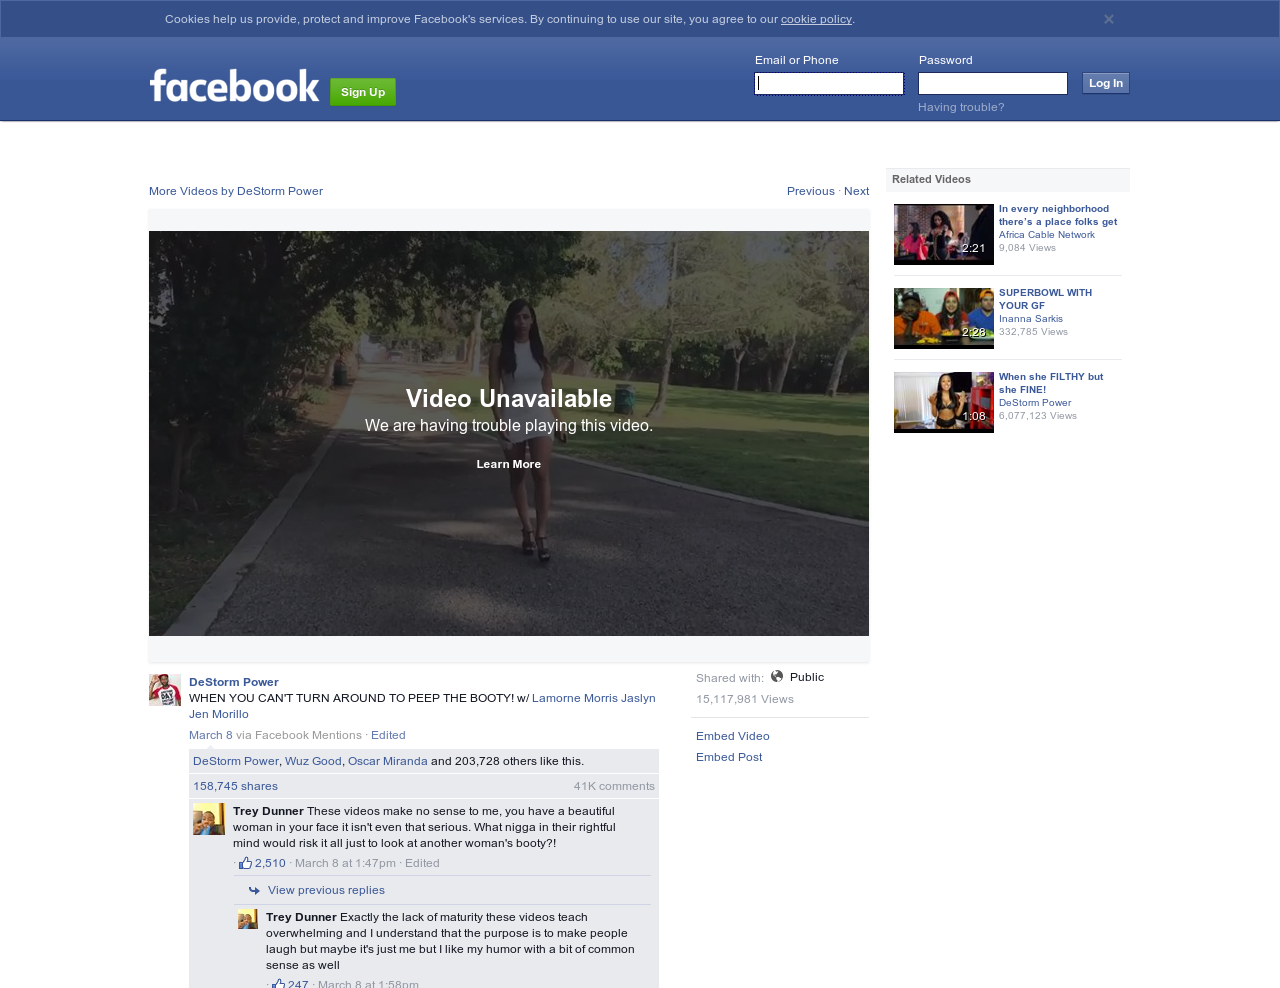Show the post's Edited history
The height and width of the screenshot is (988, 1280).
click(388, 735)
